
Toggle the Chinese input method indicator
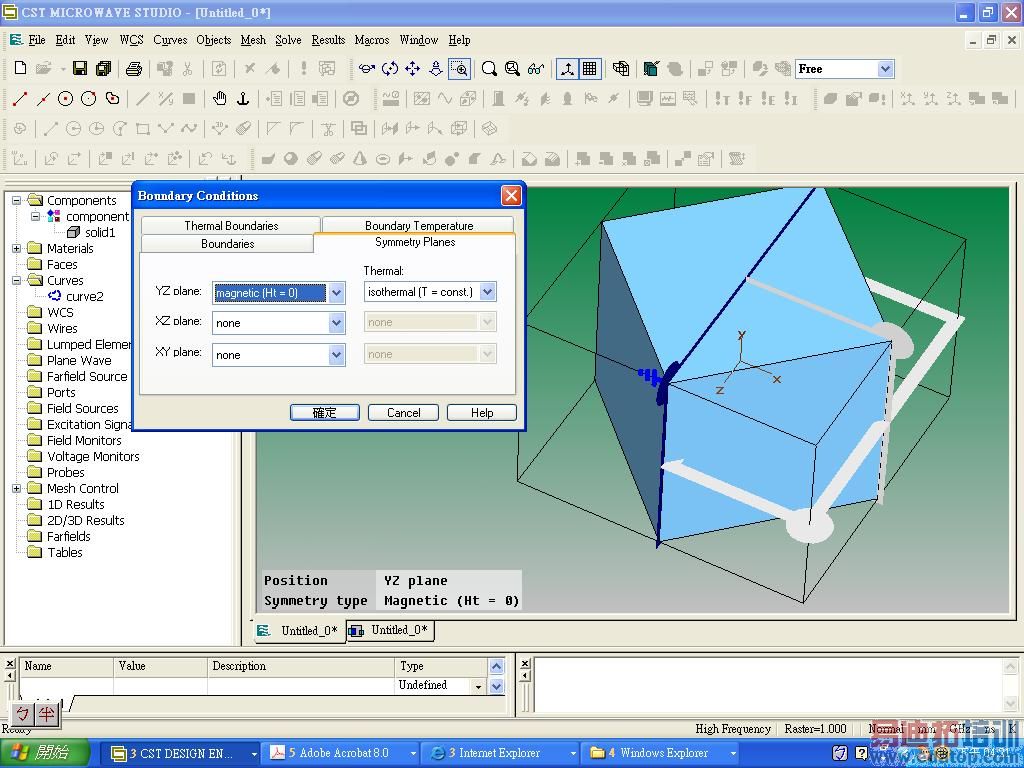23,714
